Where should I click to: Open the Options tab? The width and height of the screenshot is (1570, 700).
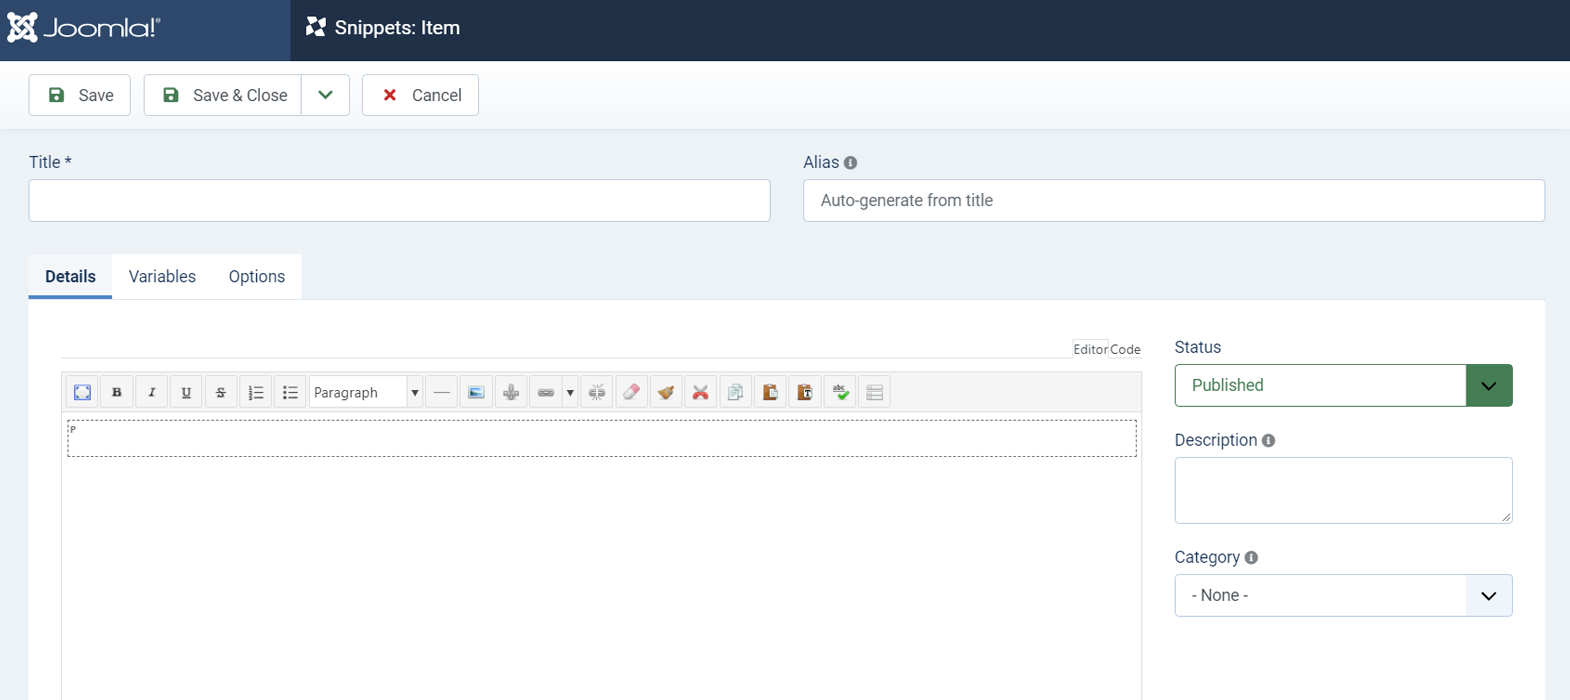click(x=256, y=277)
